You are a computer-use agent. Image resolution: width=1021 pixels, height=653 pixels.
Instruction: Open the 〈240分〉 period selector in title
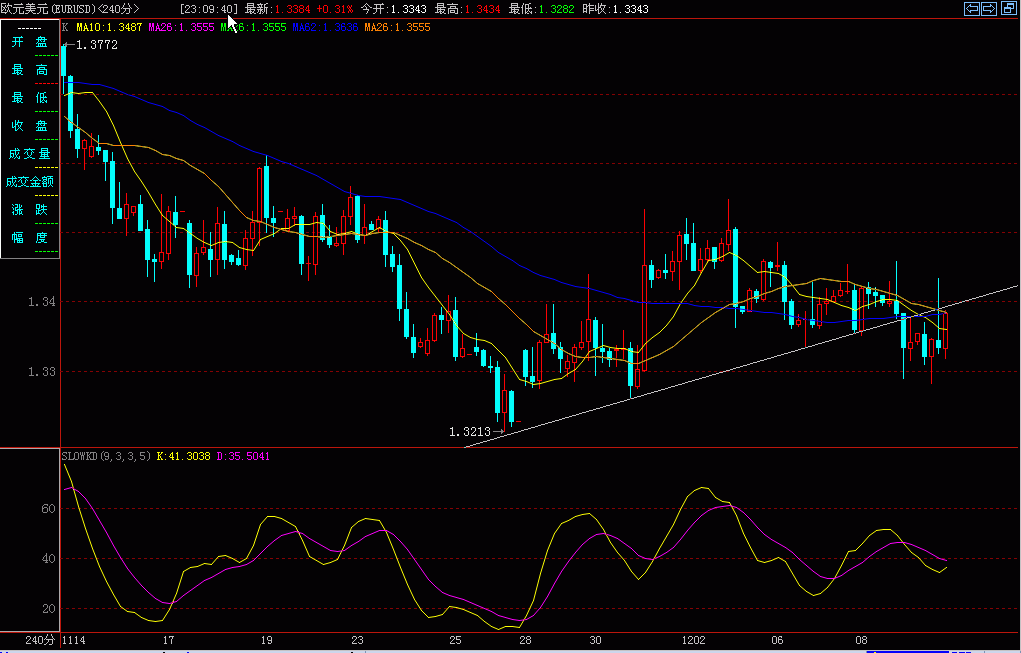tap(119, 9)
